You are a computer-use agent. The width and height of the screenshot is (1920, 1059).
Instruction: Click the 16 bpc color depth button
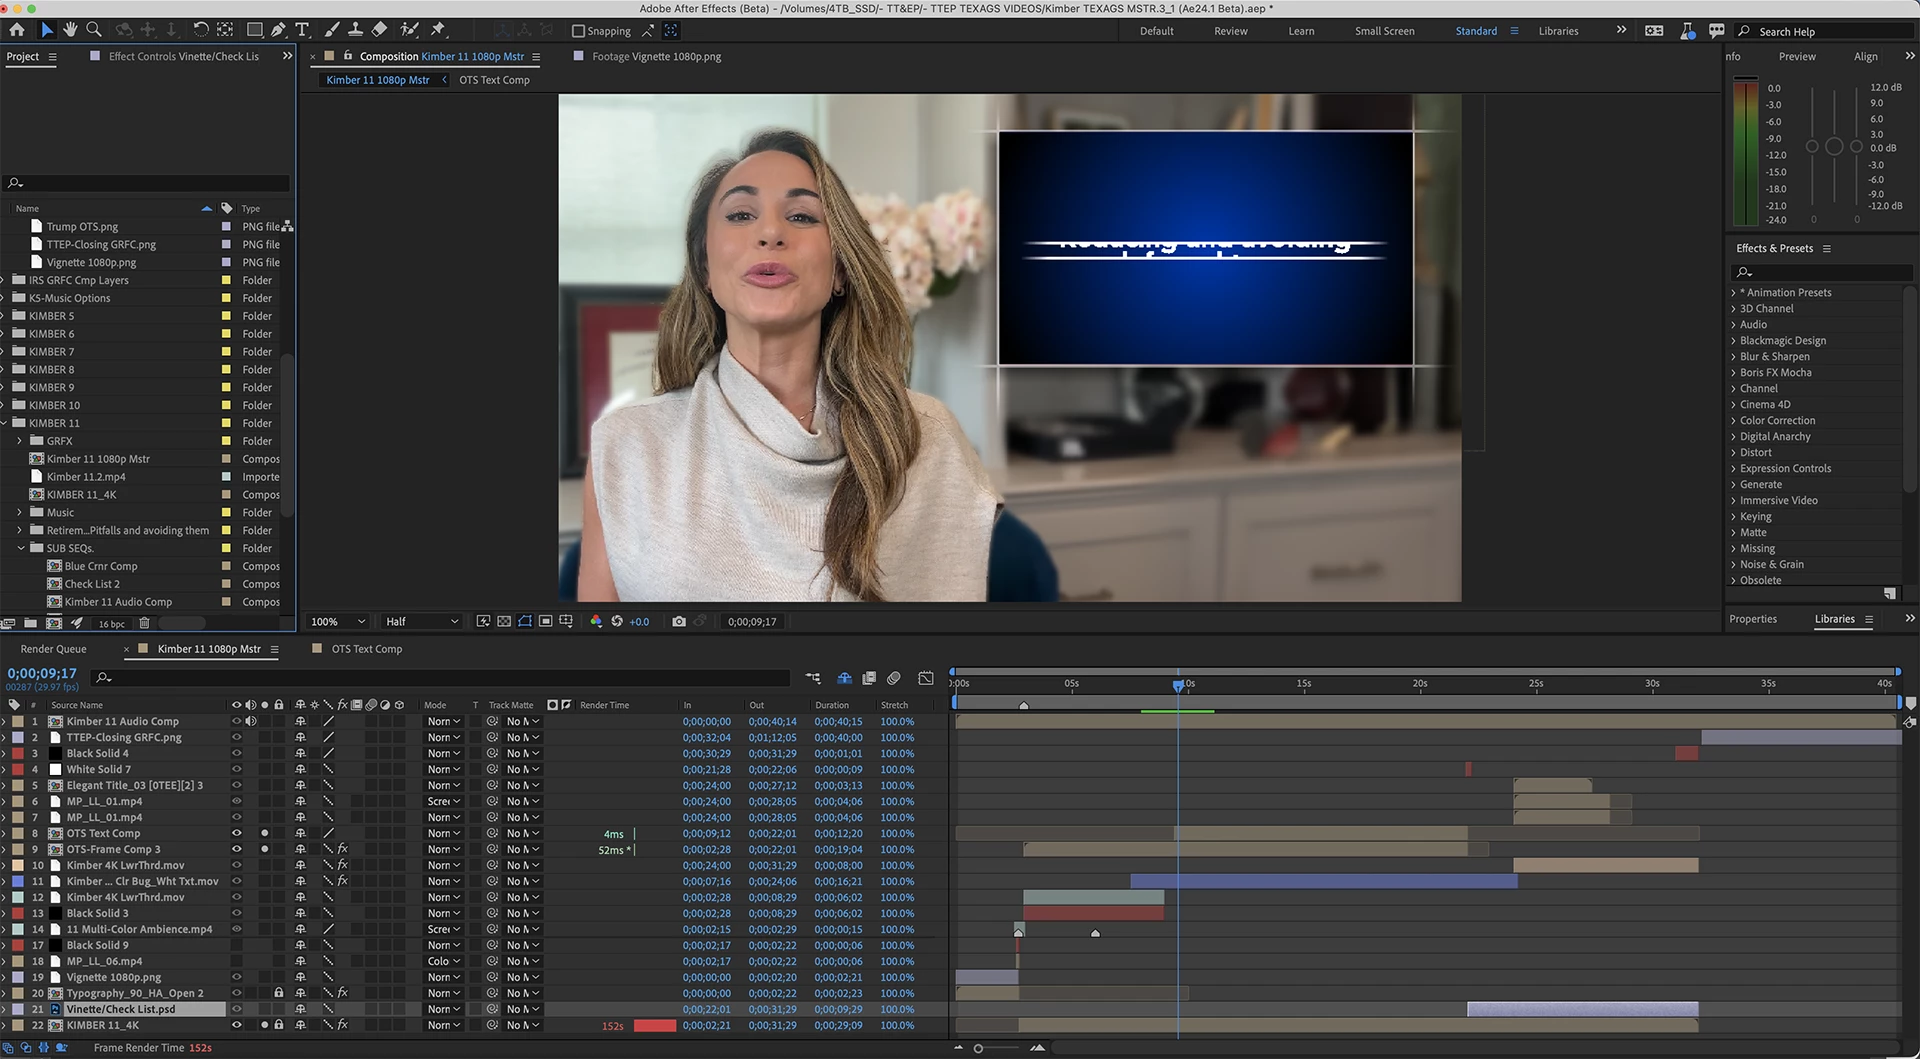[111, 624]
